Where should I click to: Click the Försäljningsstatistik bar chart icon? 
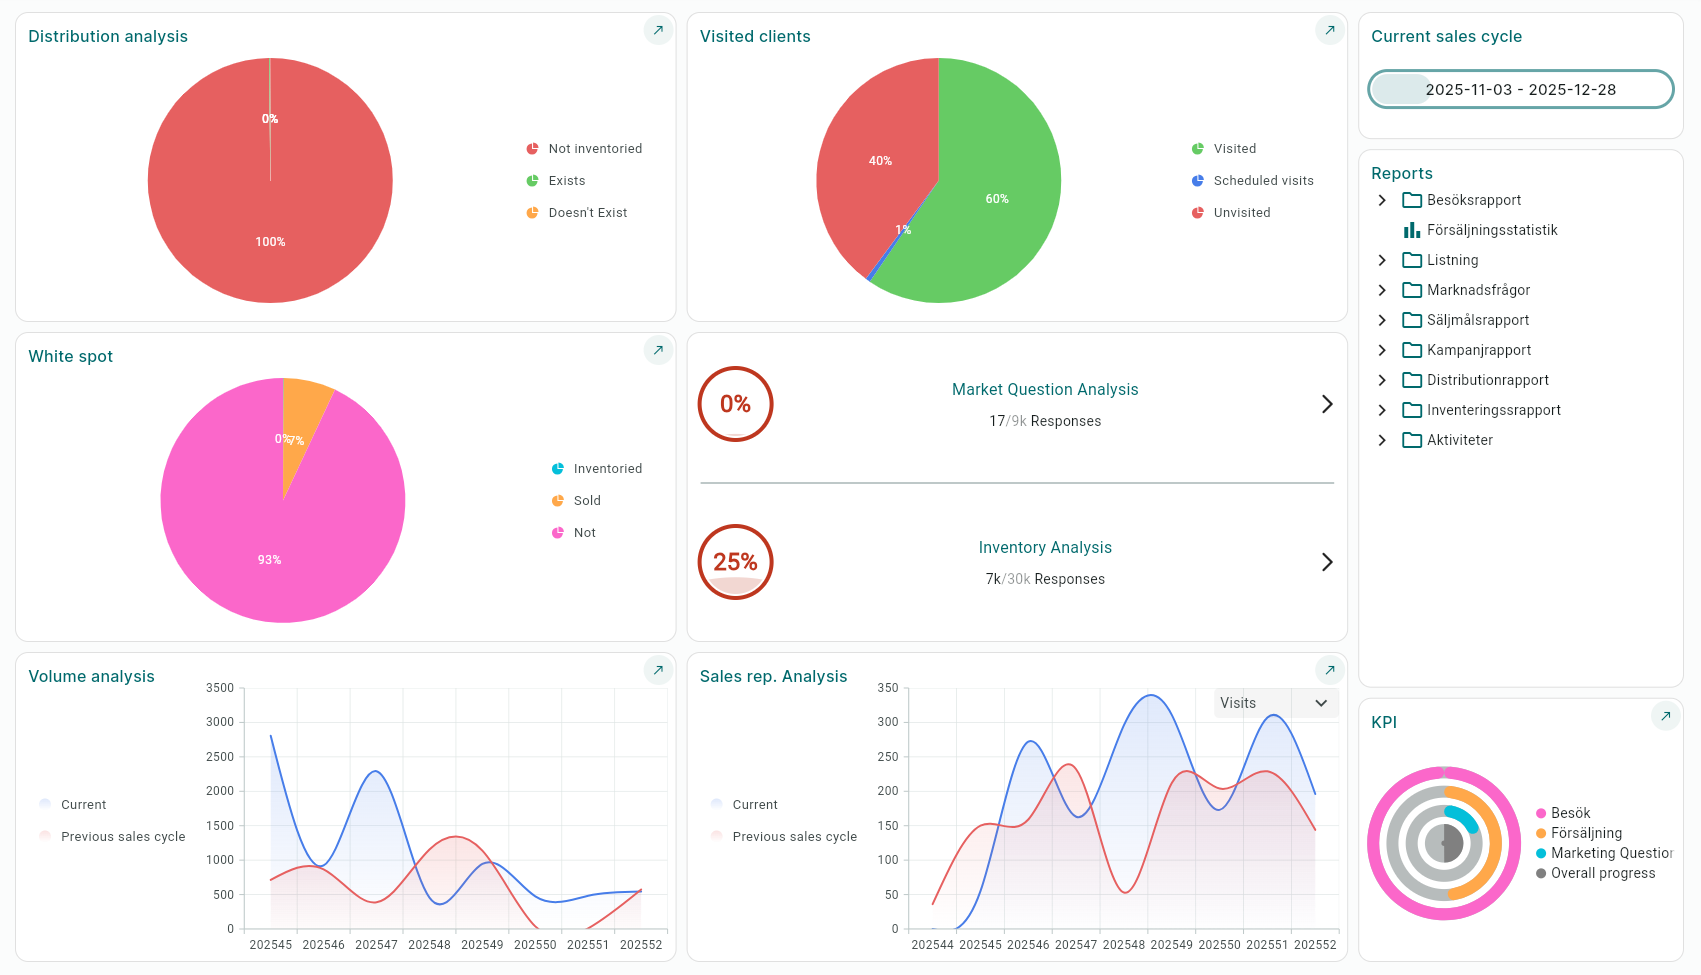1412,230
